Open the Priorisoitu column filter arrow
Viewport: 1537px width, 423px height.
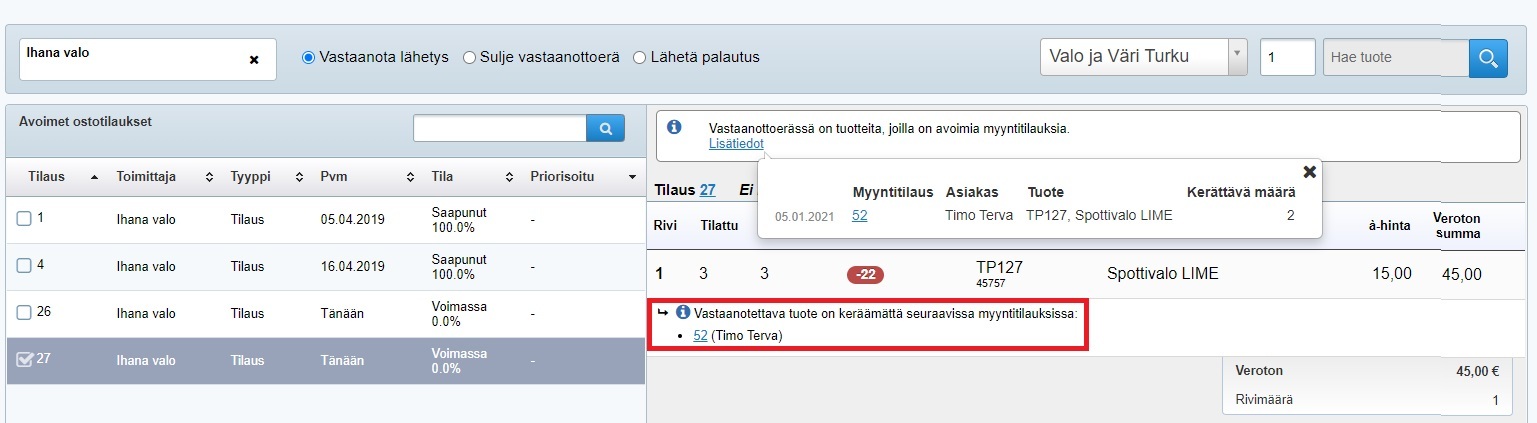631,177
